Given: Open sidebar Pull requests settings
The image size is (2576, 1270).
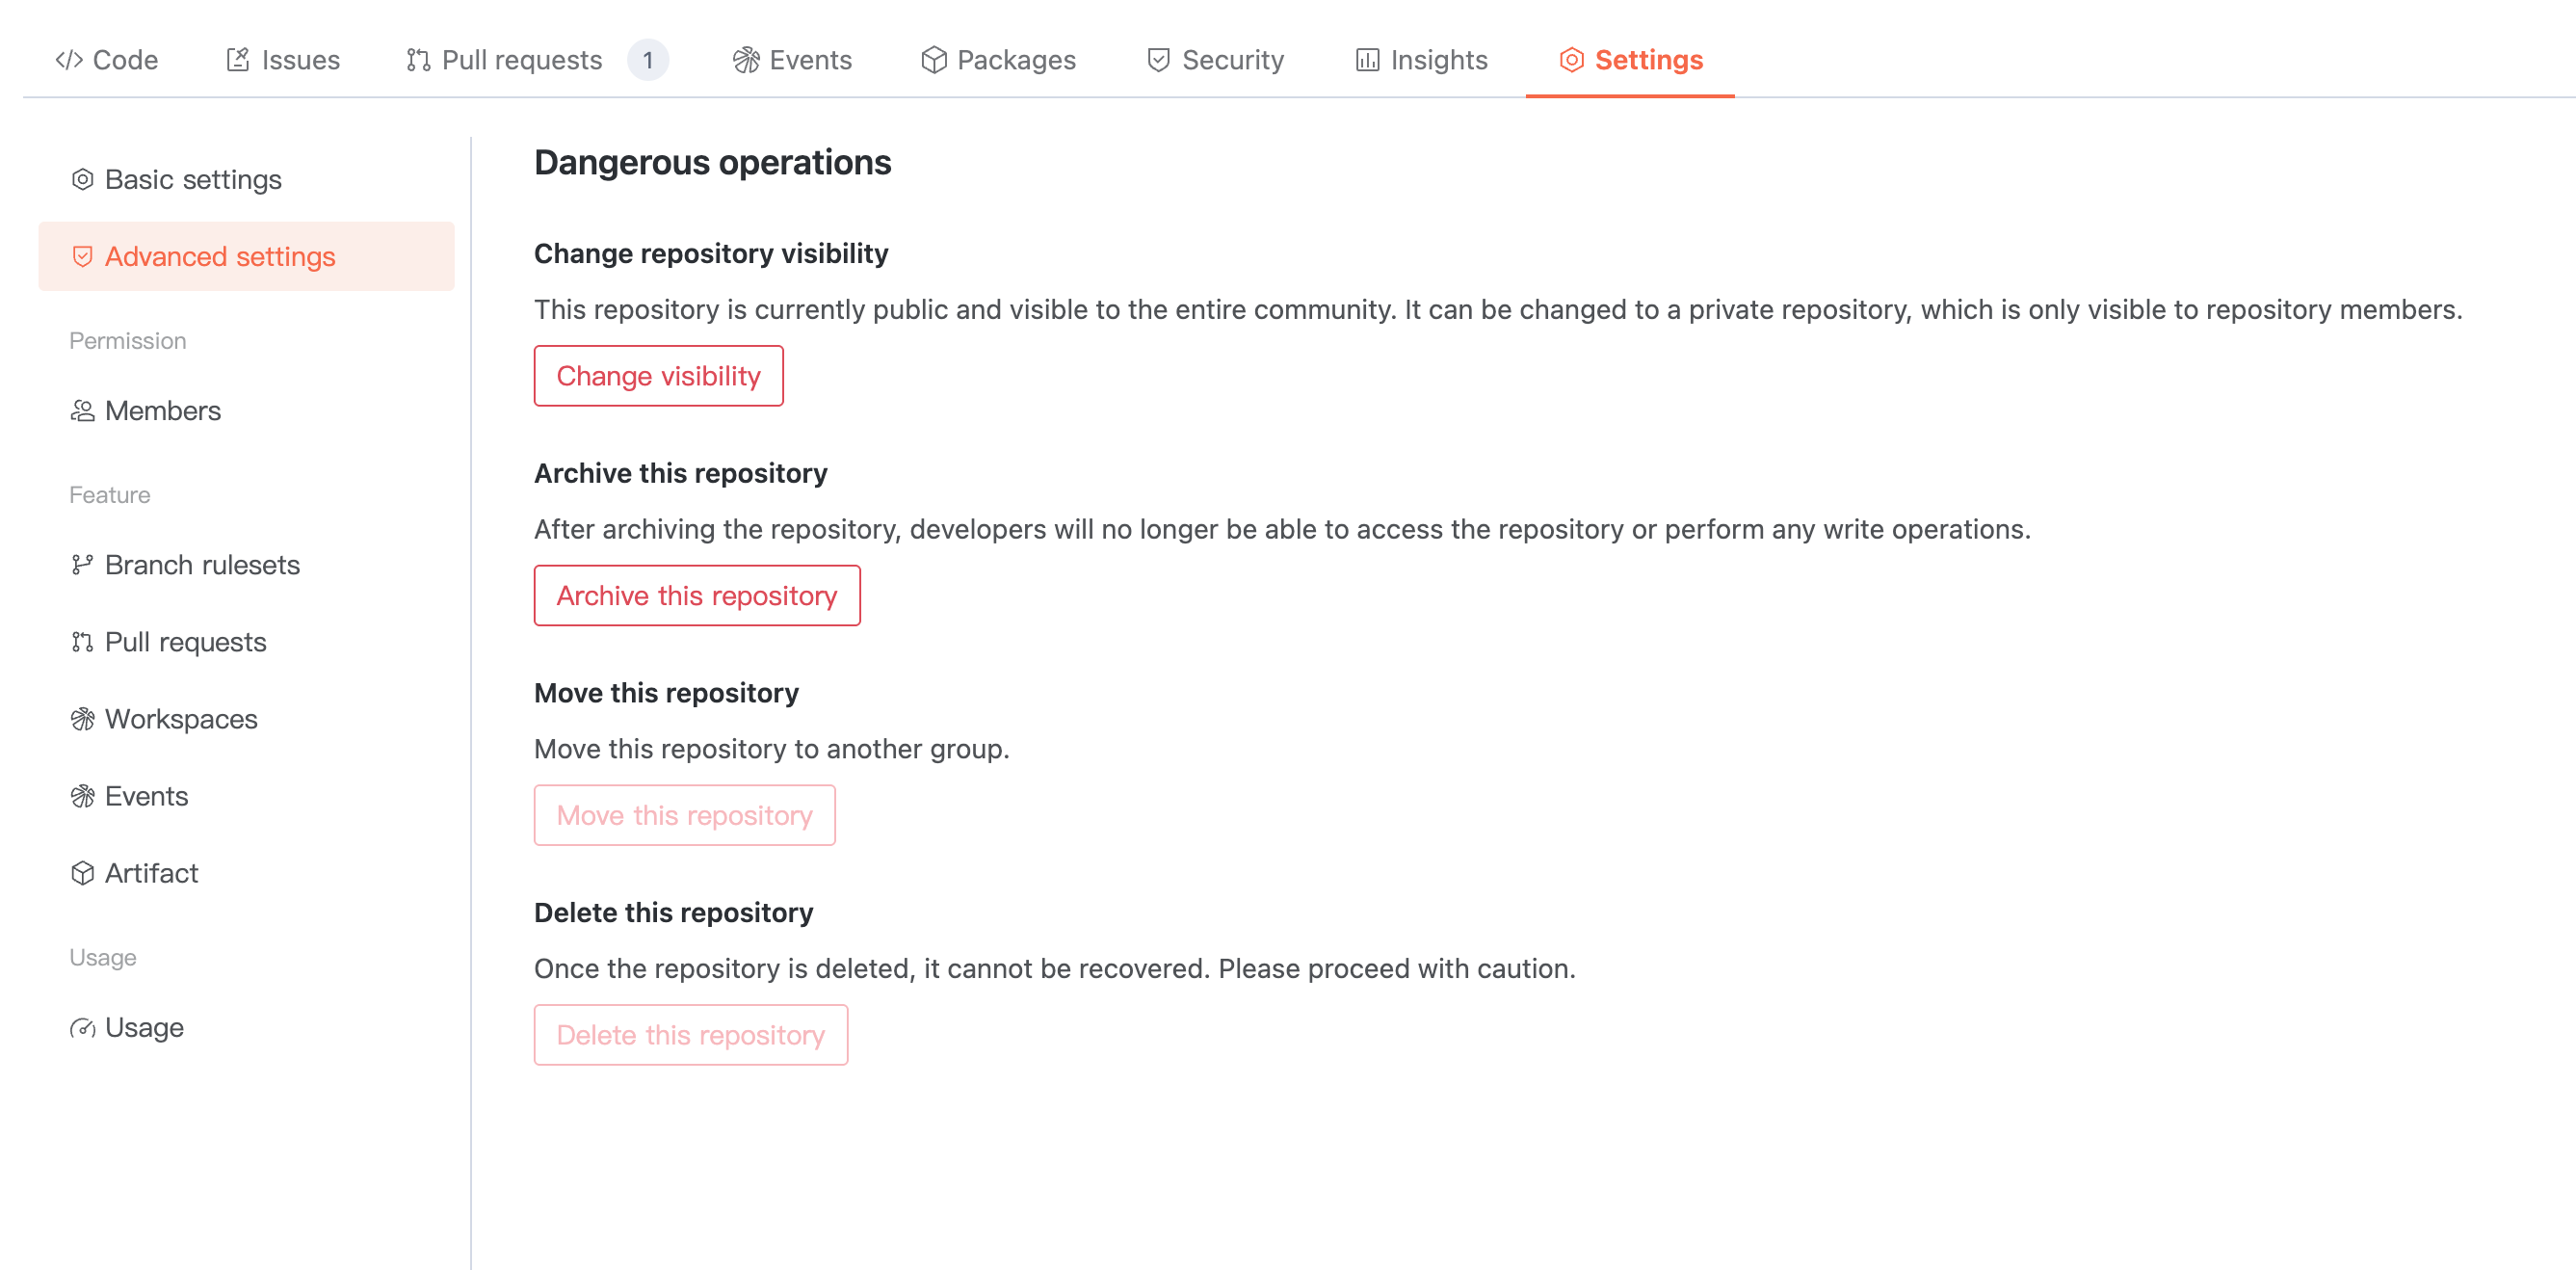Looking at the screenshot, I should (185, 642).
